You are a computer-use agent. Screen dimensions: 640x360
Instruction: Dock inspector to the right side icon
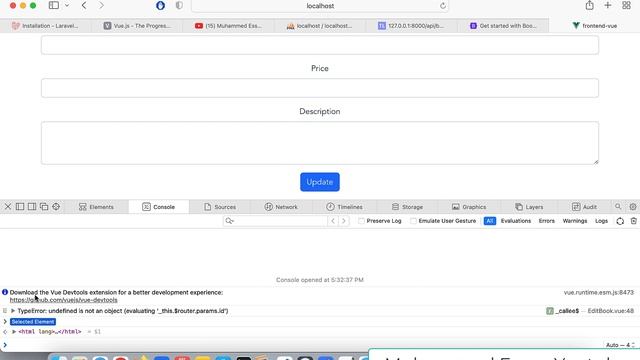[x=32, y=207]
